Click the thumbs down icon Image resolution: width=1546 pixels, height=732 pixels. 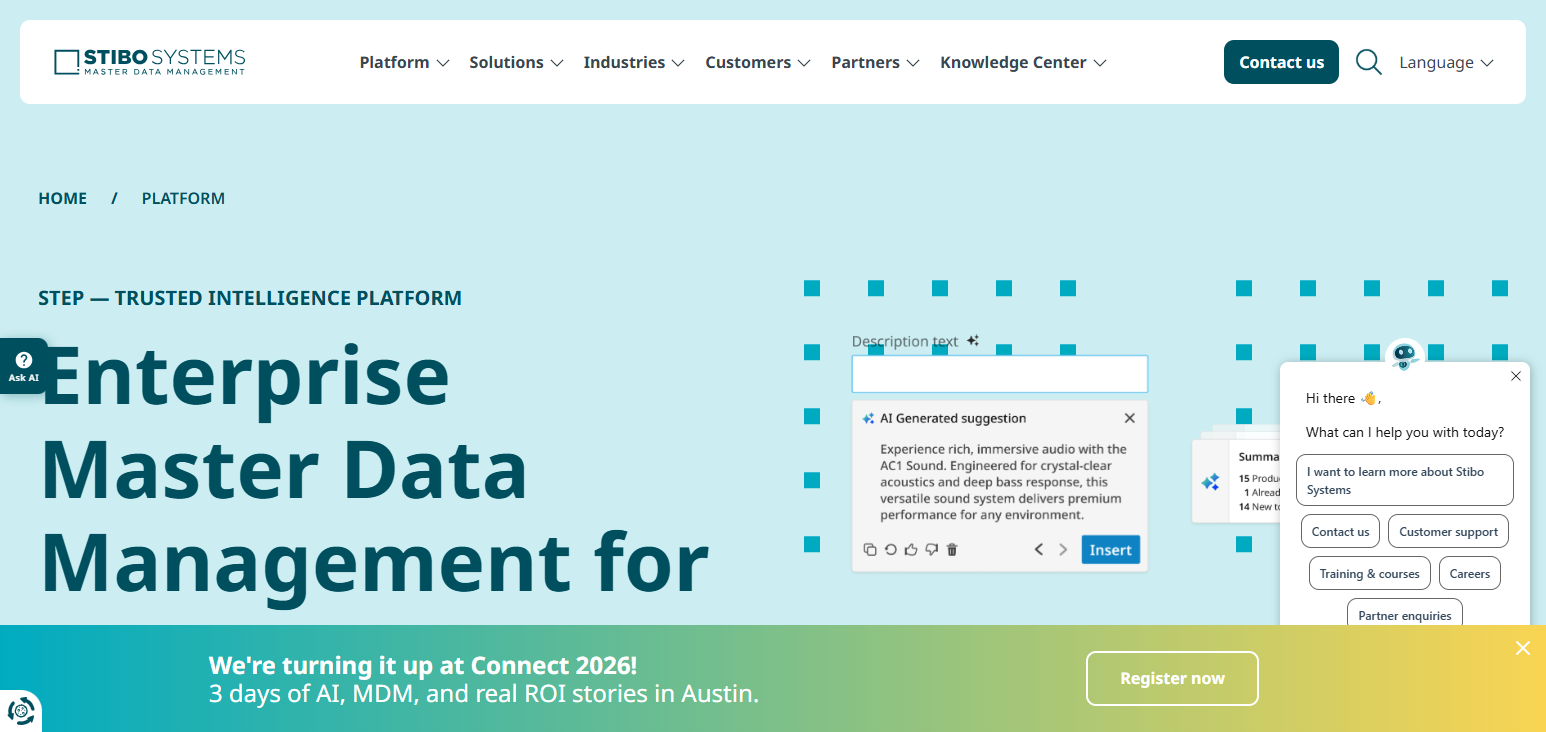point(931,549)
